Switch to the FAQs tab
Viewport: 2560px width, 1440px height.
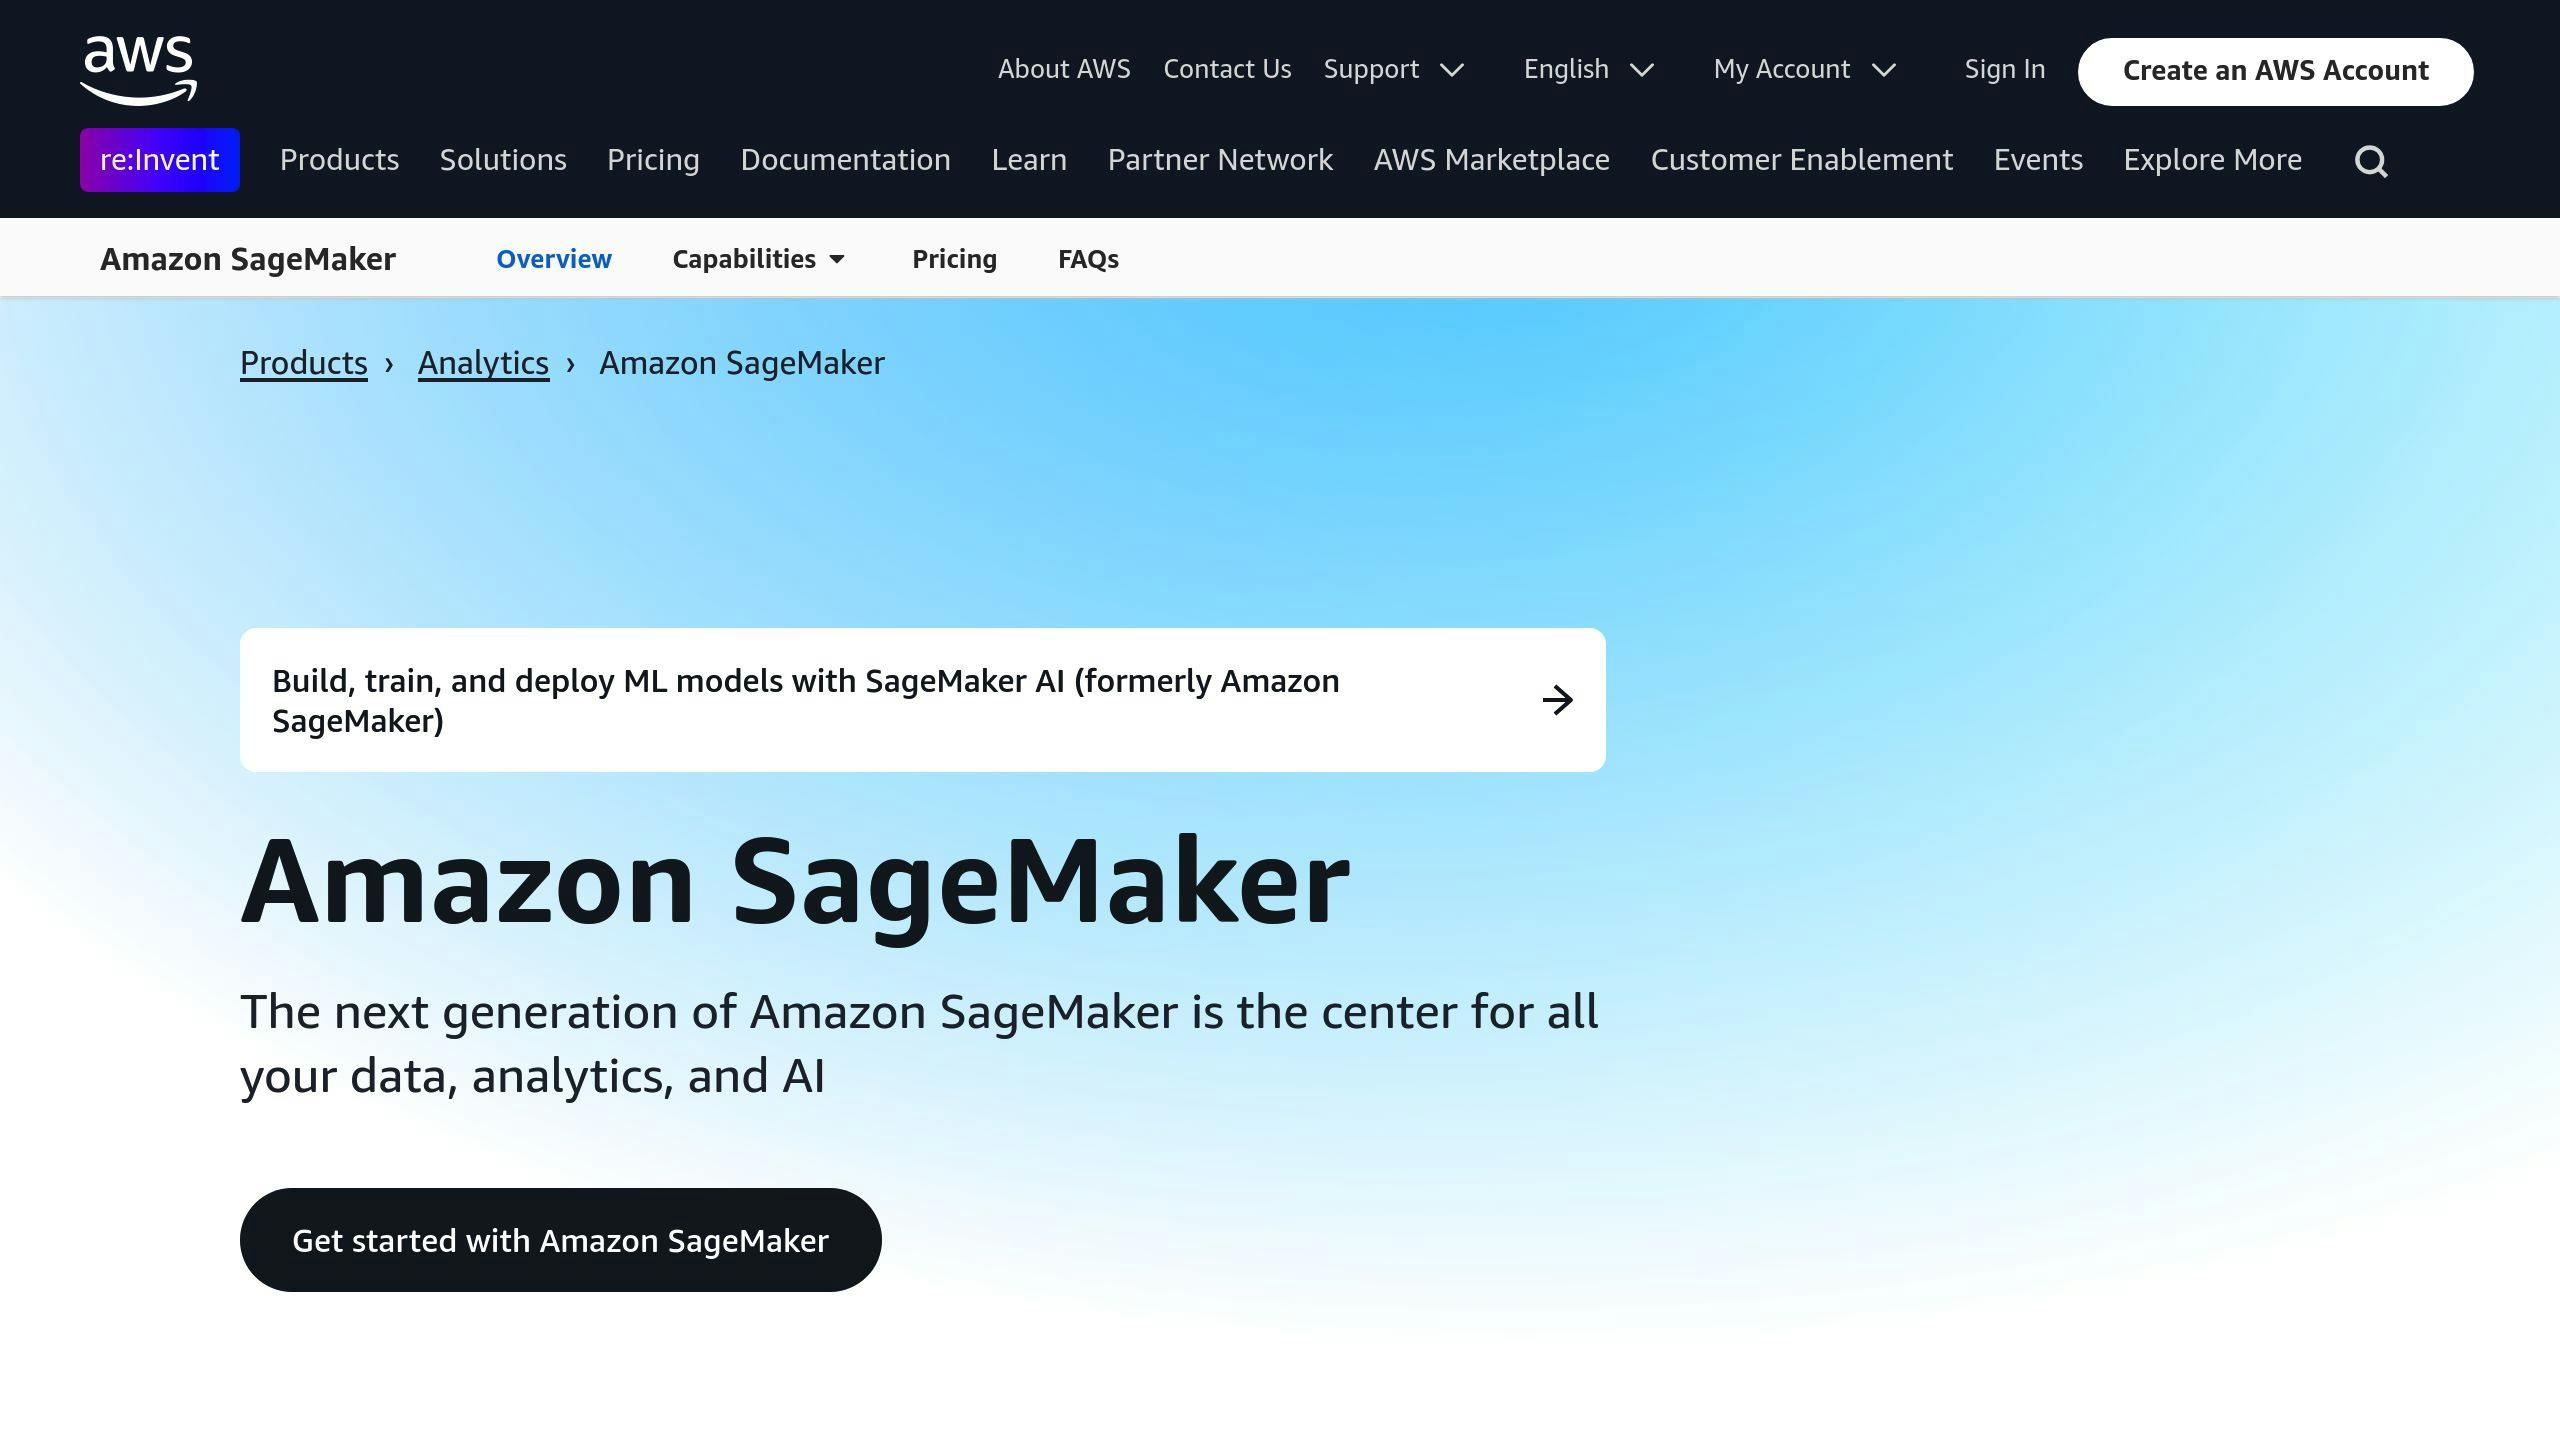pyautogui.click(x=1088, y=259)
